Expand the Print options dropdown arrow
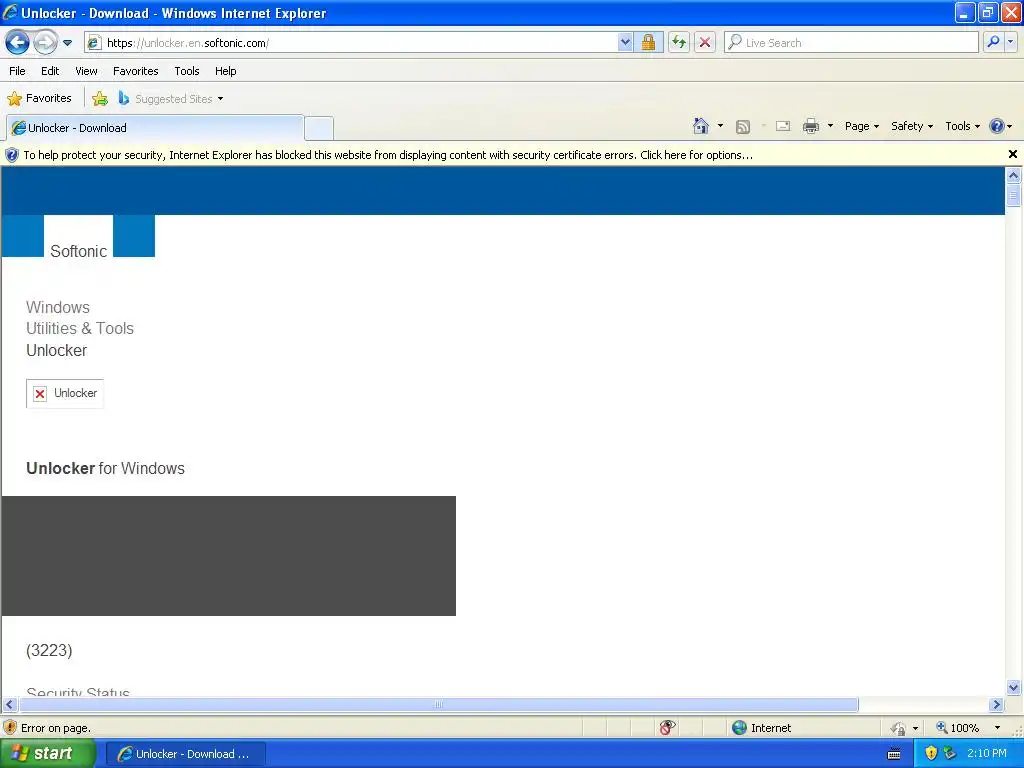 (830, 126)
